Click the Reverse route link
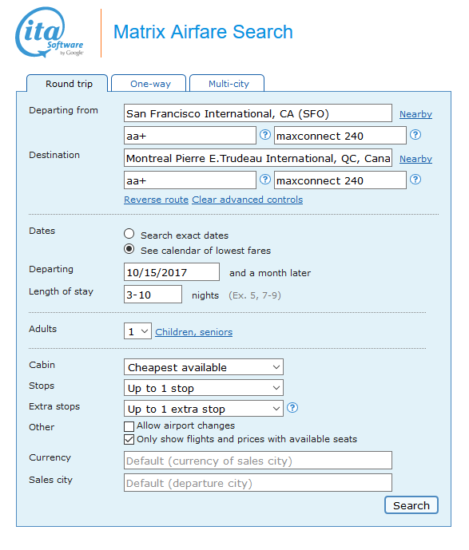Image resolution: width=469 pixels, height=550 pixels. (x=156, y=200)
